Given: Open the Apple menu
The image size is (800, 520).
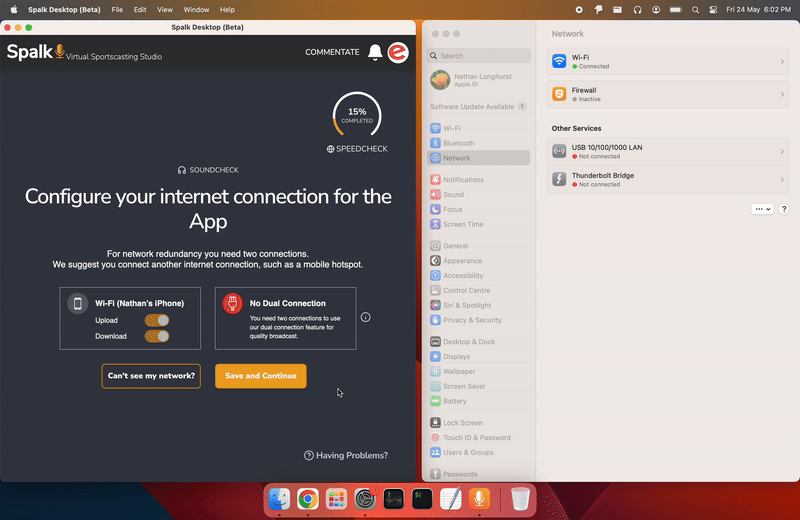Looking at the screenshot, I should tap(14, 10).
